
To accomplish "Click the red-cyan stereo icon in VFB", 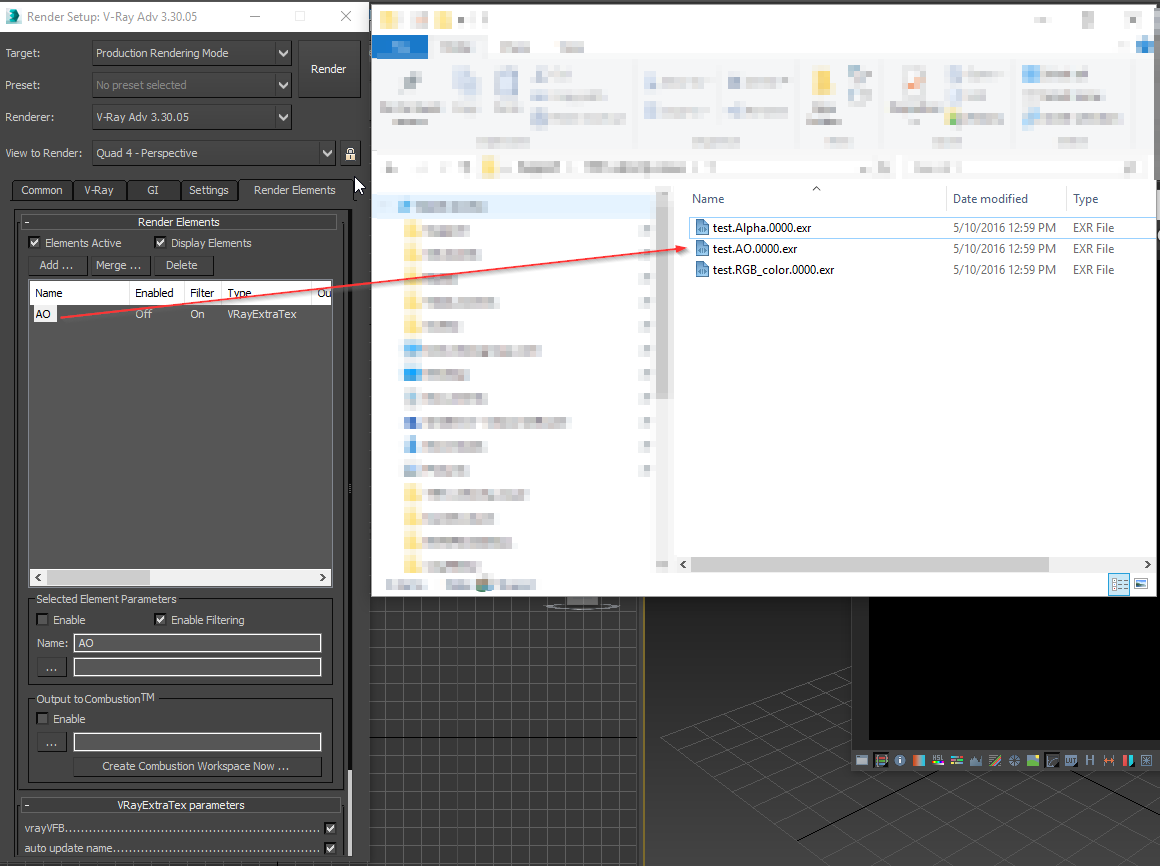I will pos(1128,760).
